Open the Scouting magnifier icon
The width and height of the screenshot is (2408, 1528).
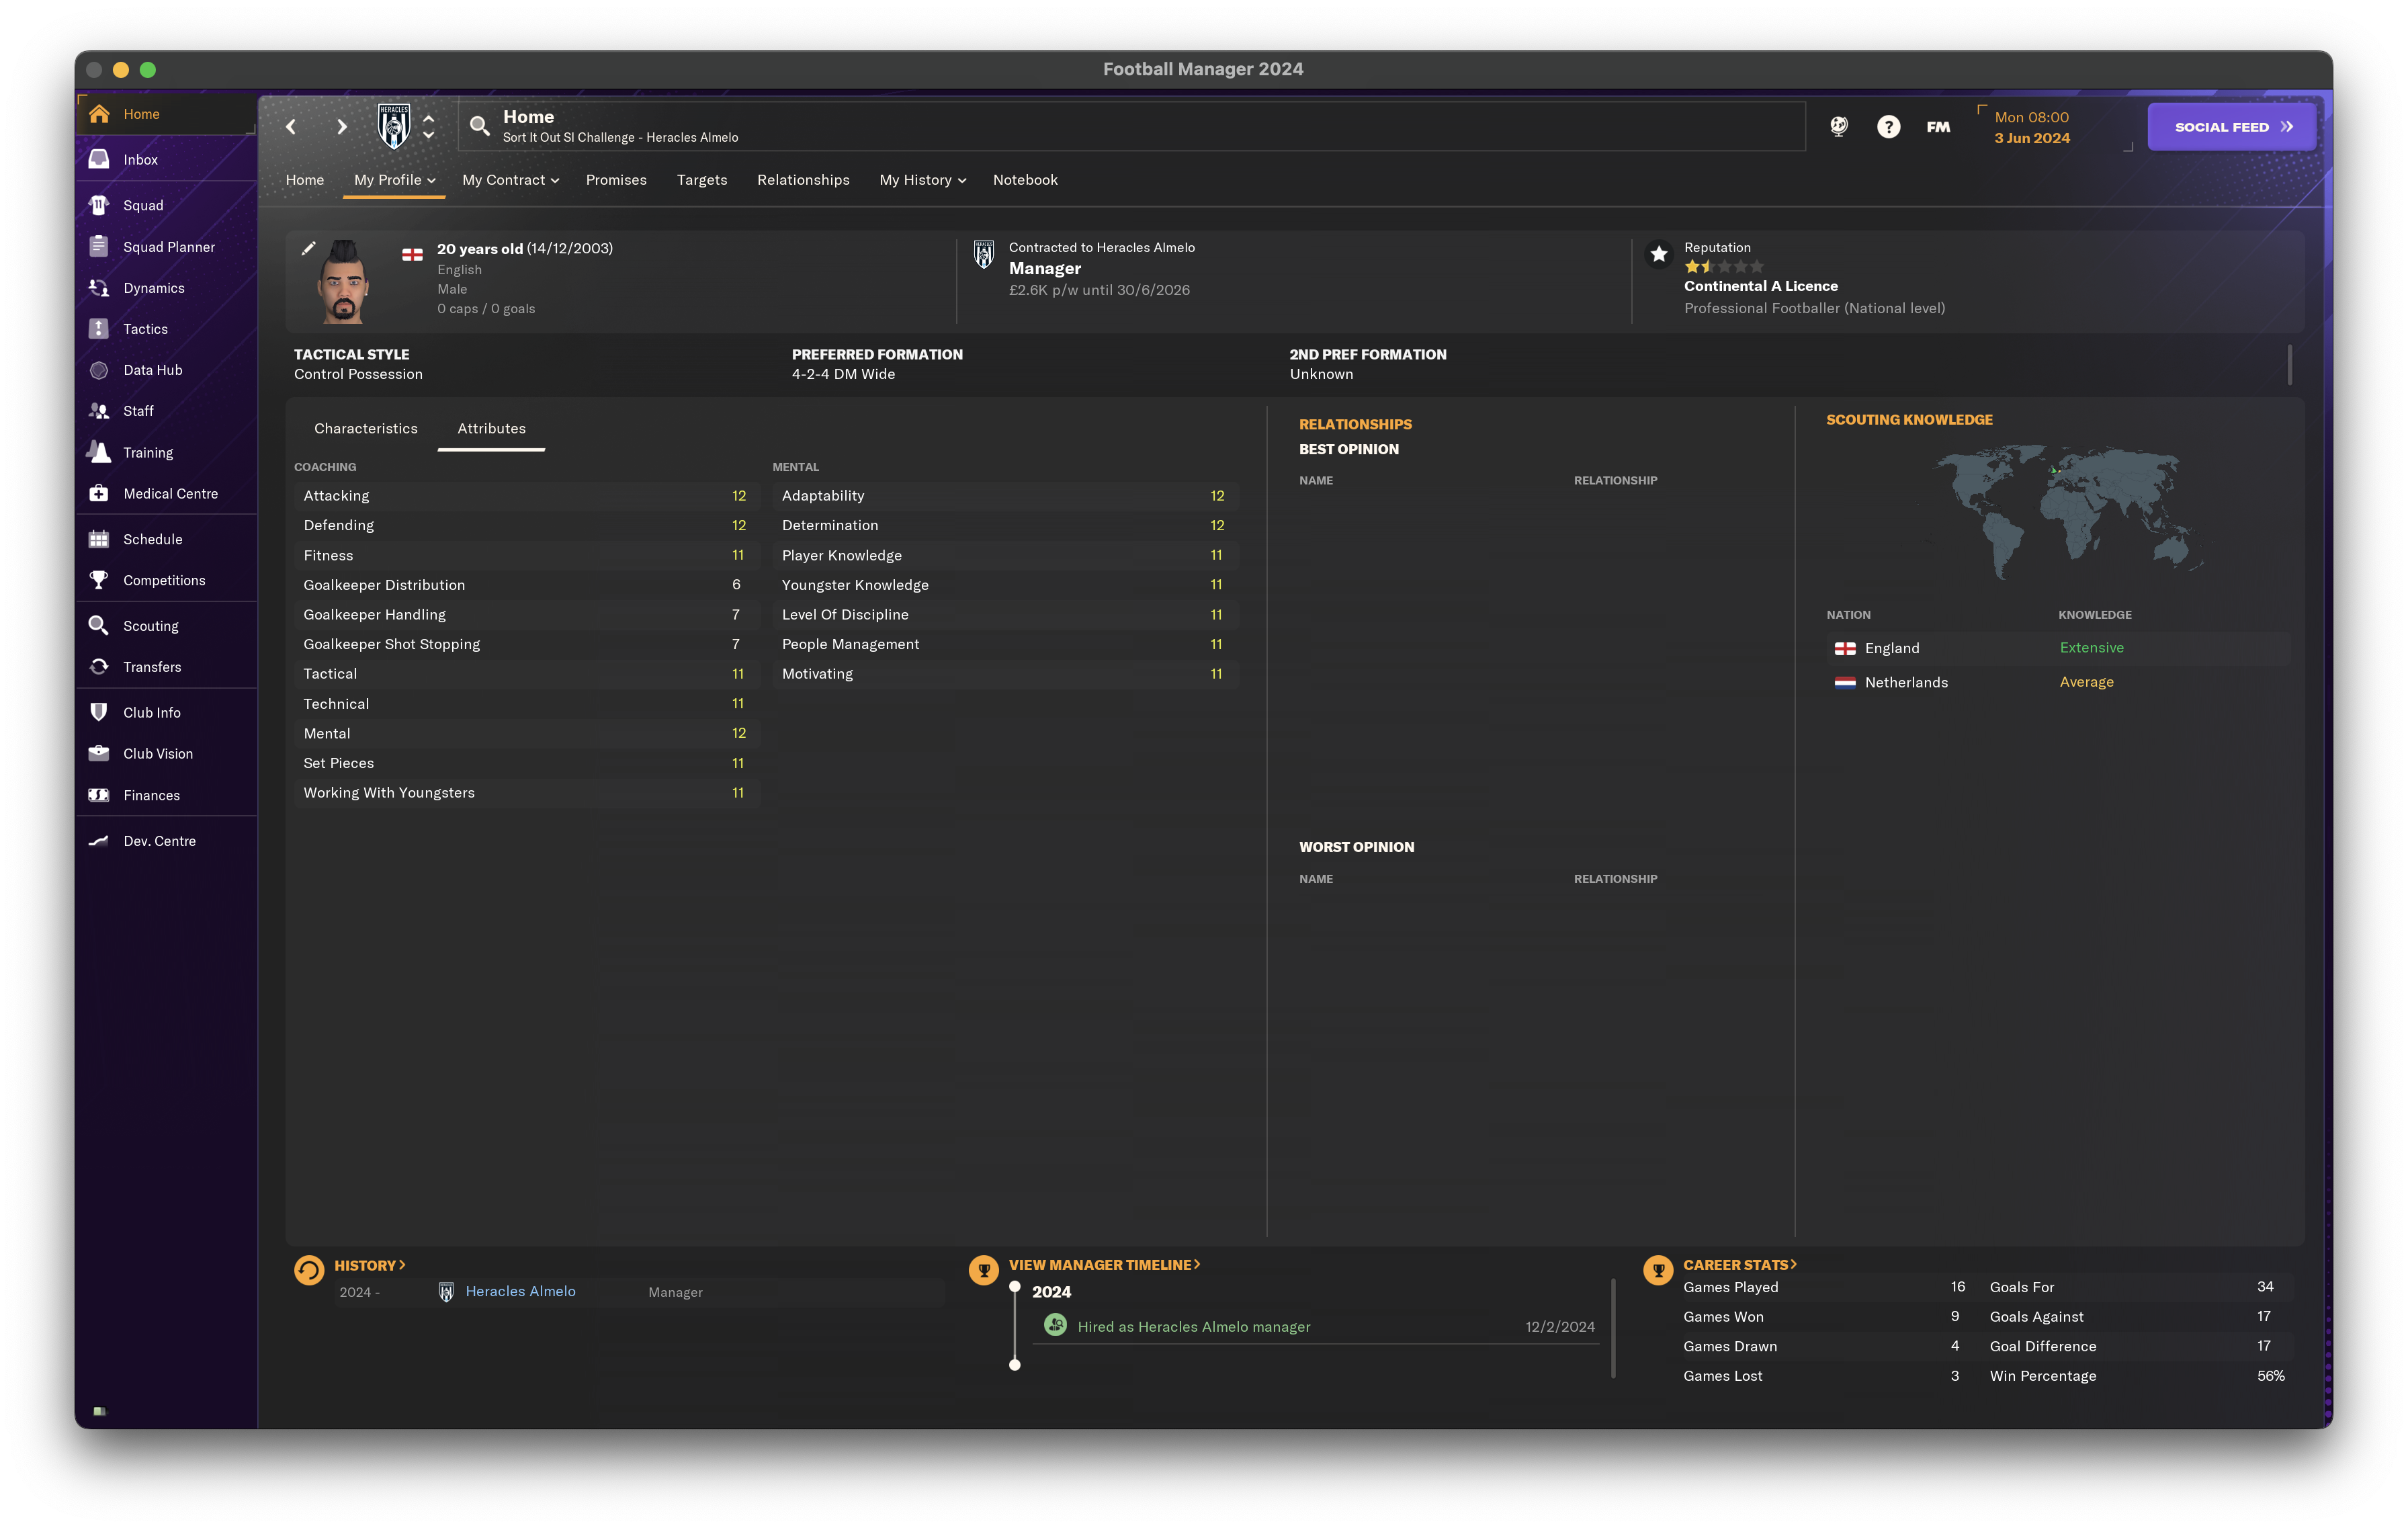[x=99, y=626]
